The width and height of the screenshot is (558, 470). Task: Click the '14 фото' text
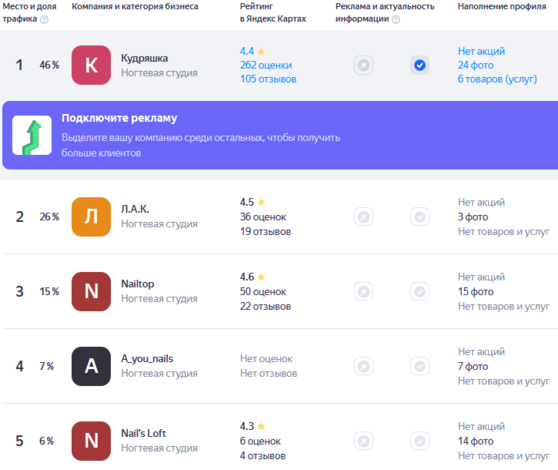tap(475, 441)
